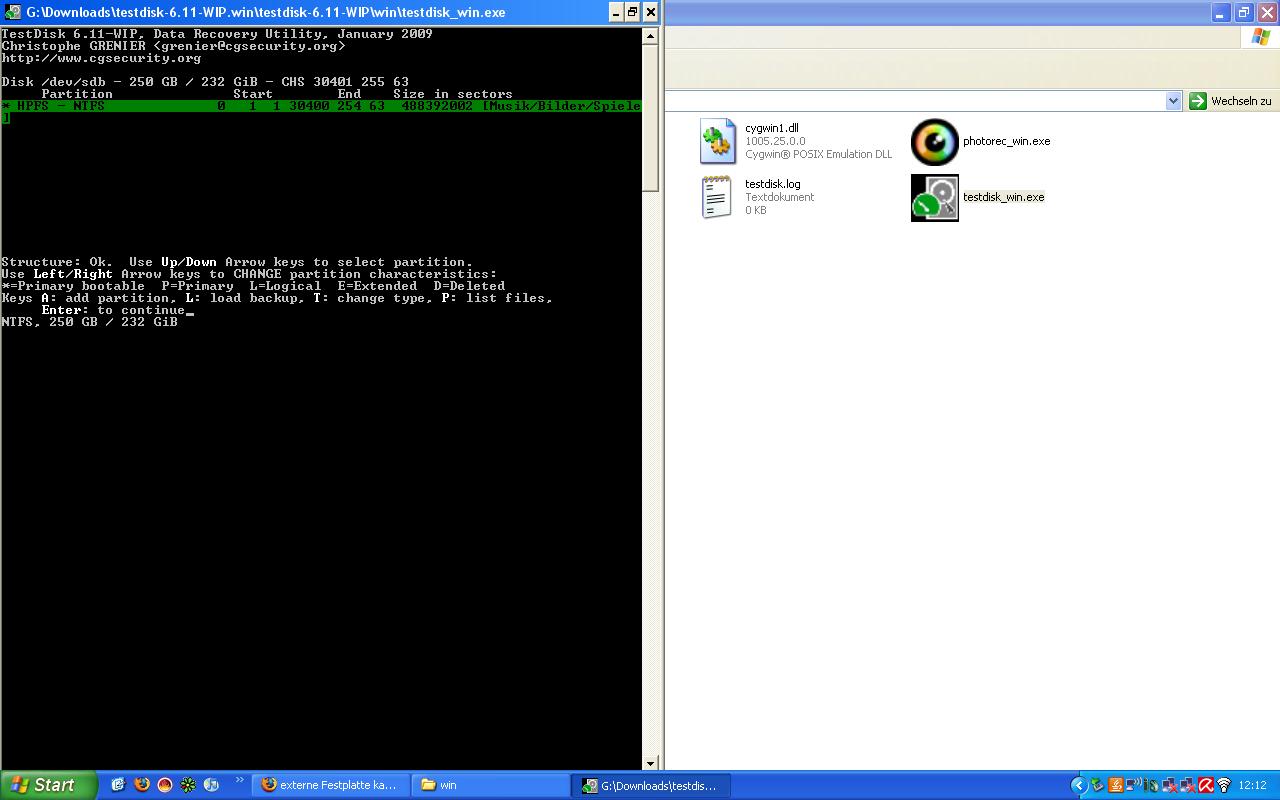Click the Safely Remove Hardware tray icon
Screen dimensions: 1280x800
point(1097,785)
